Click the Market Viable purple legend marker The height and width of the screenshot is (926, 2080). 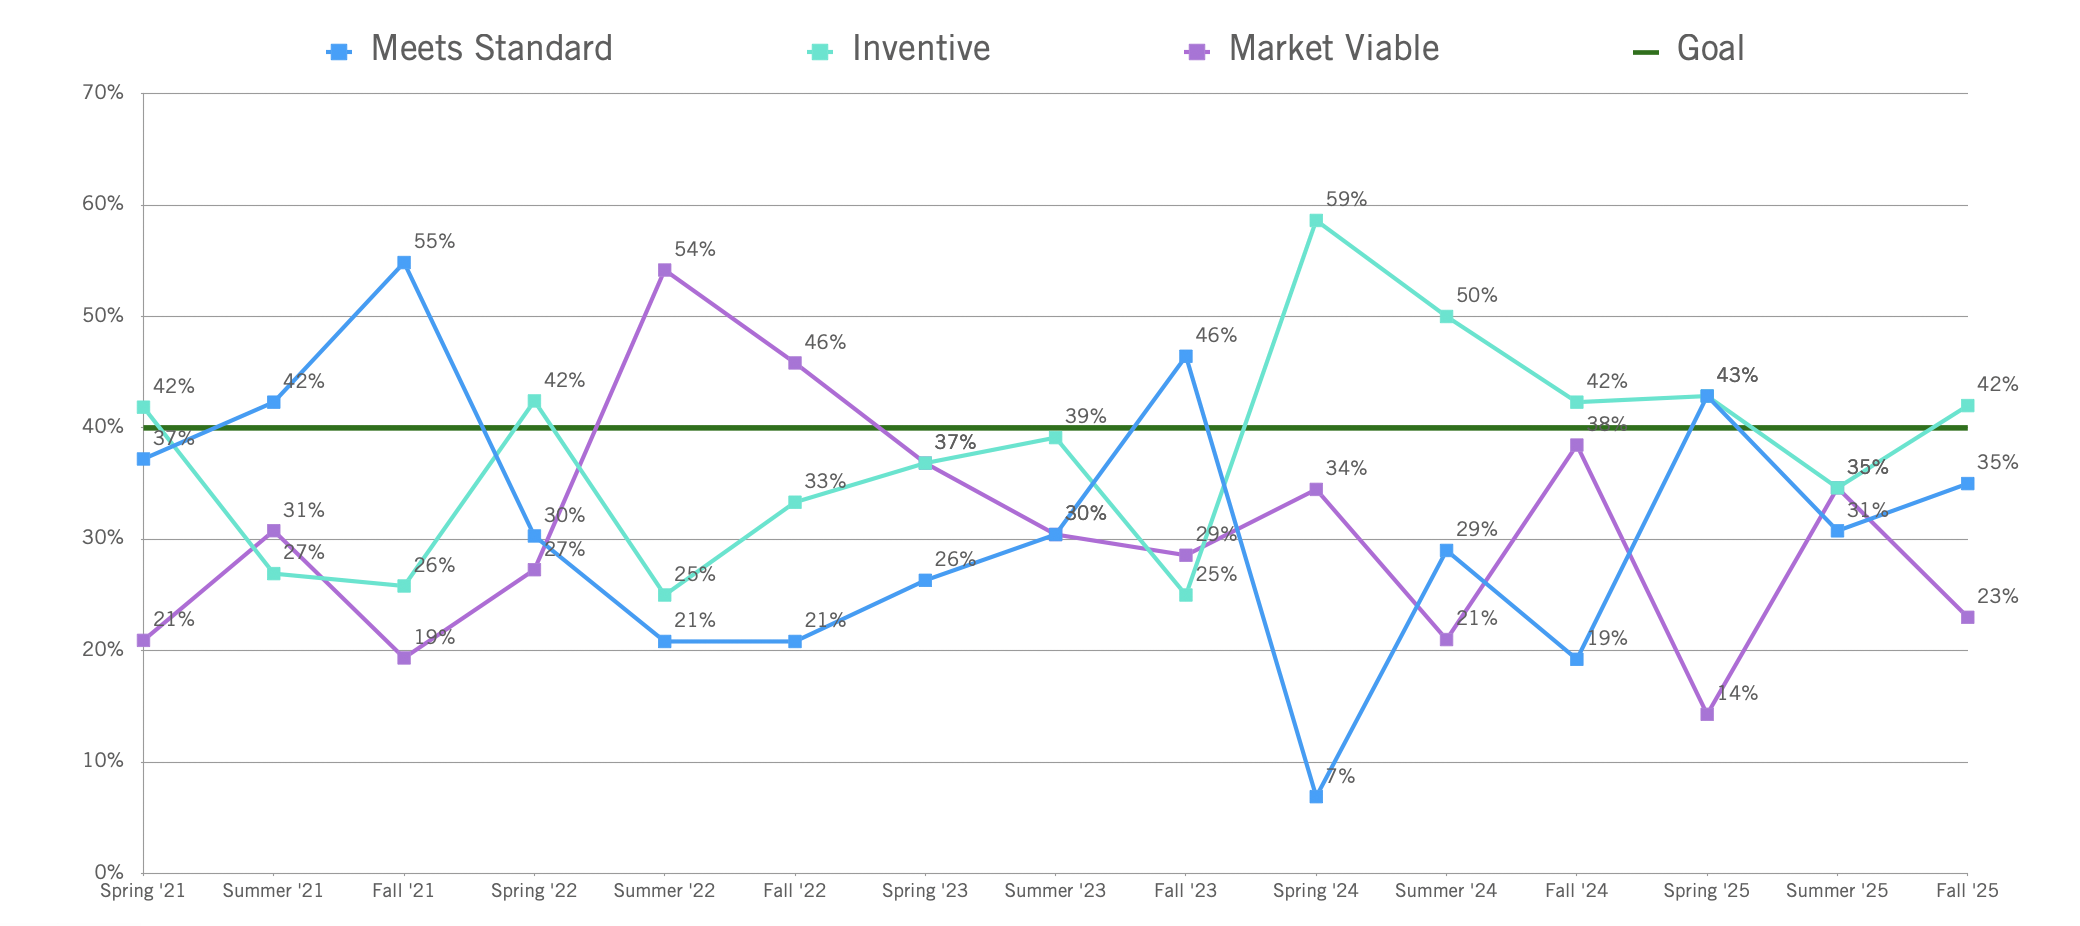click(x=1197, y=51)
